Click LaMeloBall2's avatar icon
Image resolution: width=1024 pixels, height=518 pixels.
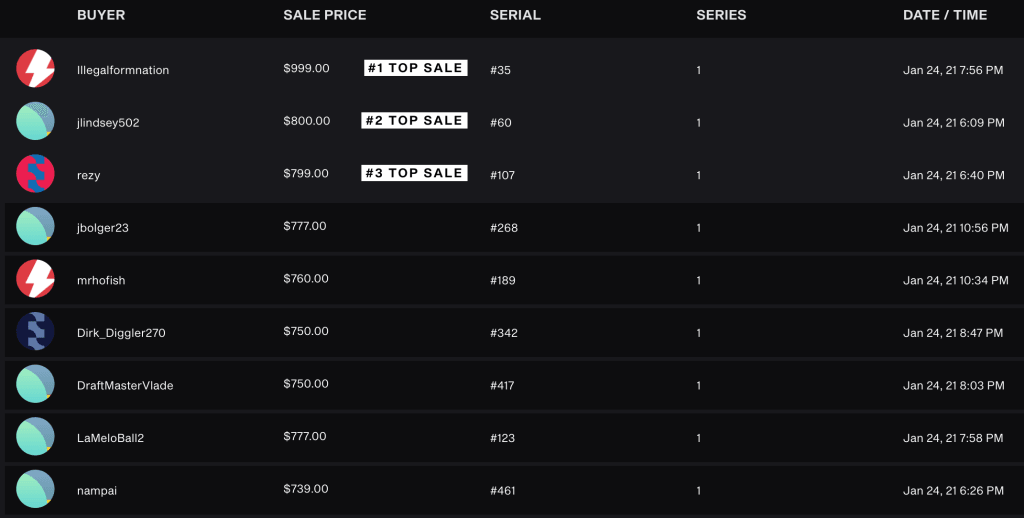[35, 437]
